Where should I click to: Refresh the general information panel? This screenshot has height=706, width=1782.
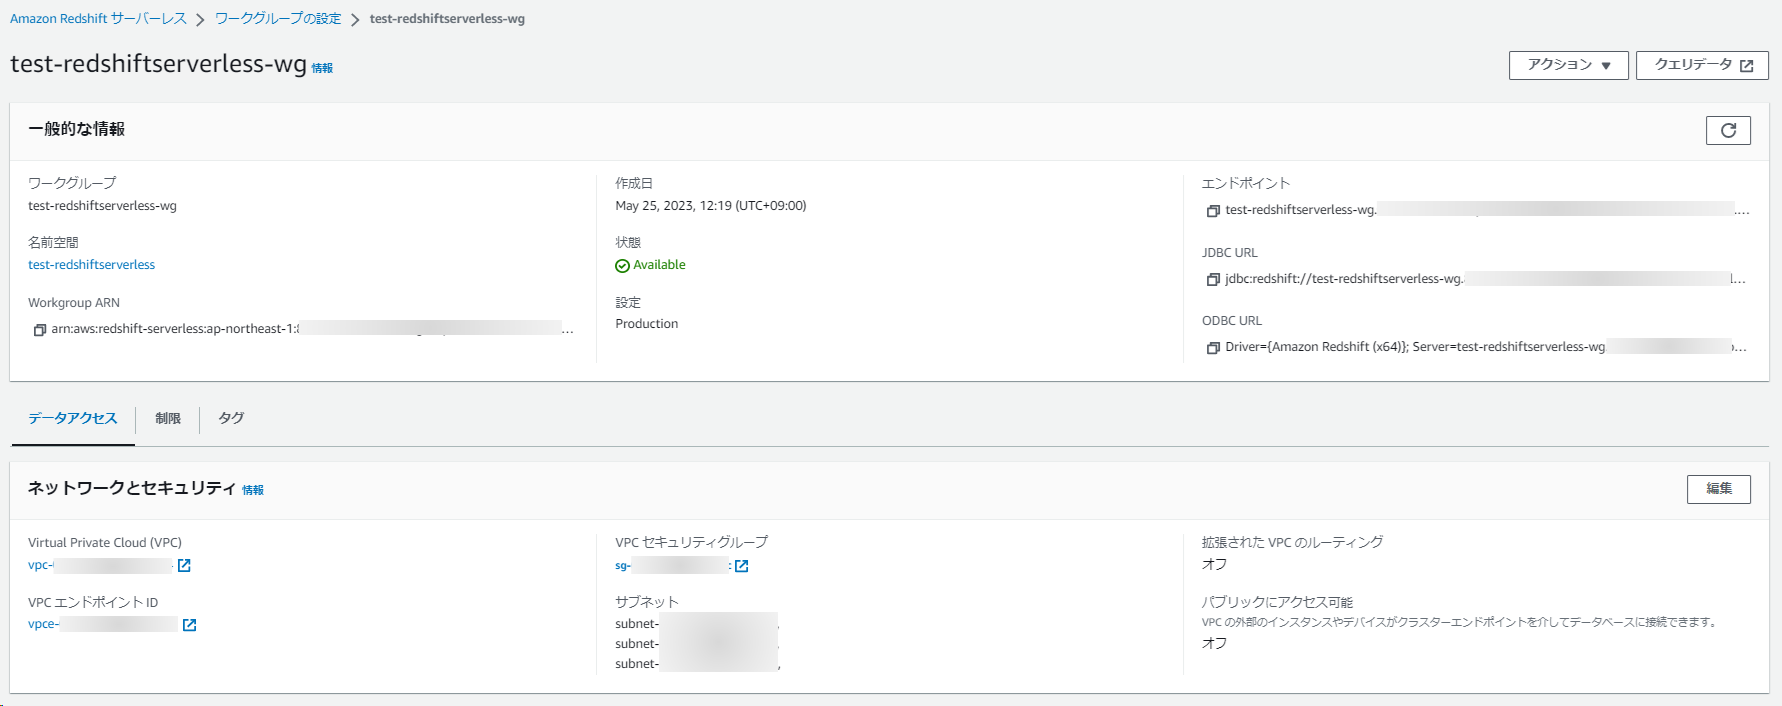(1728, 130)
